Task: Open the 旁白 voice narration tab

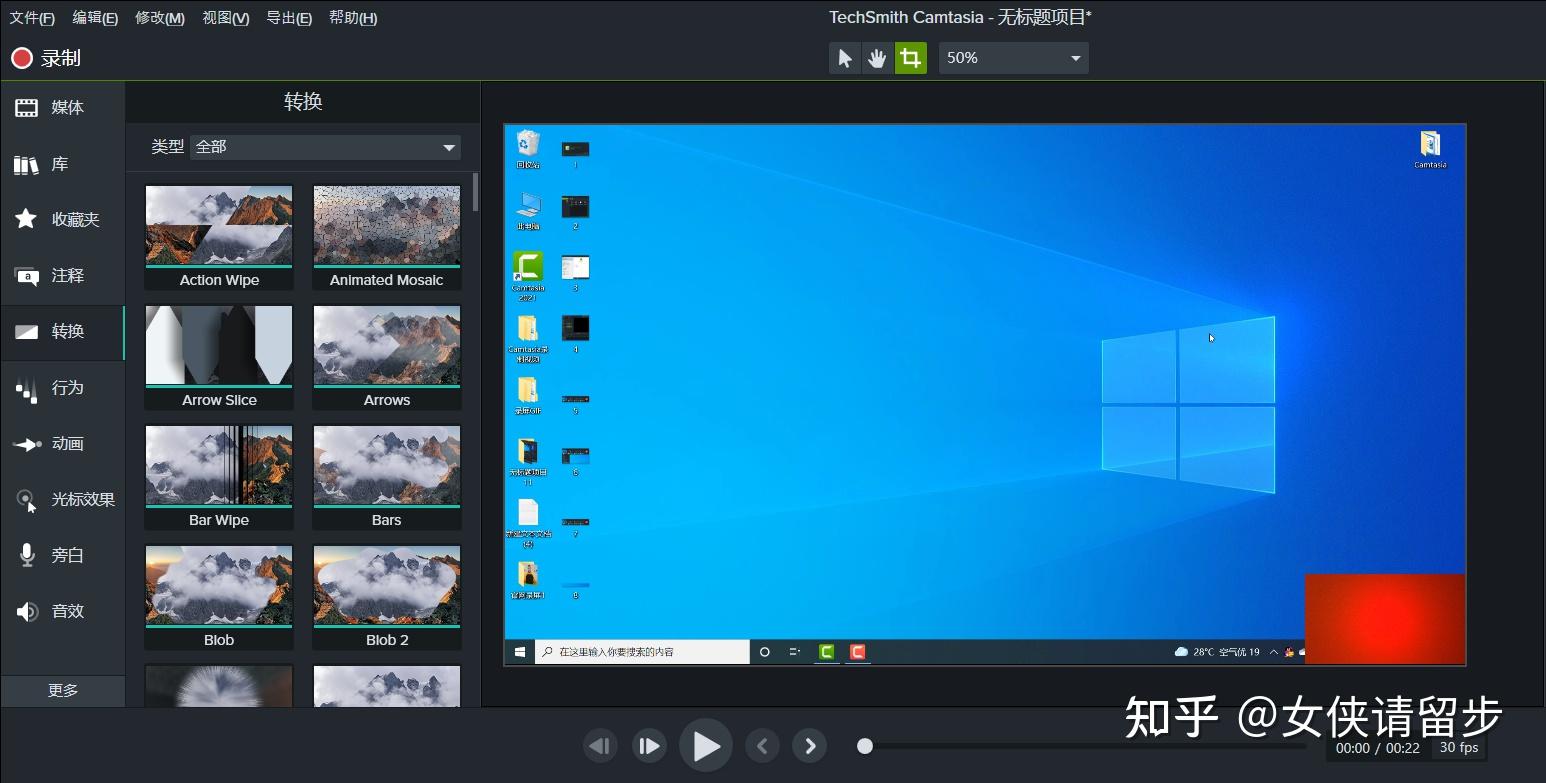Action: (63, 556)
